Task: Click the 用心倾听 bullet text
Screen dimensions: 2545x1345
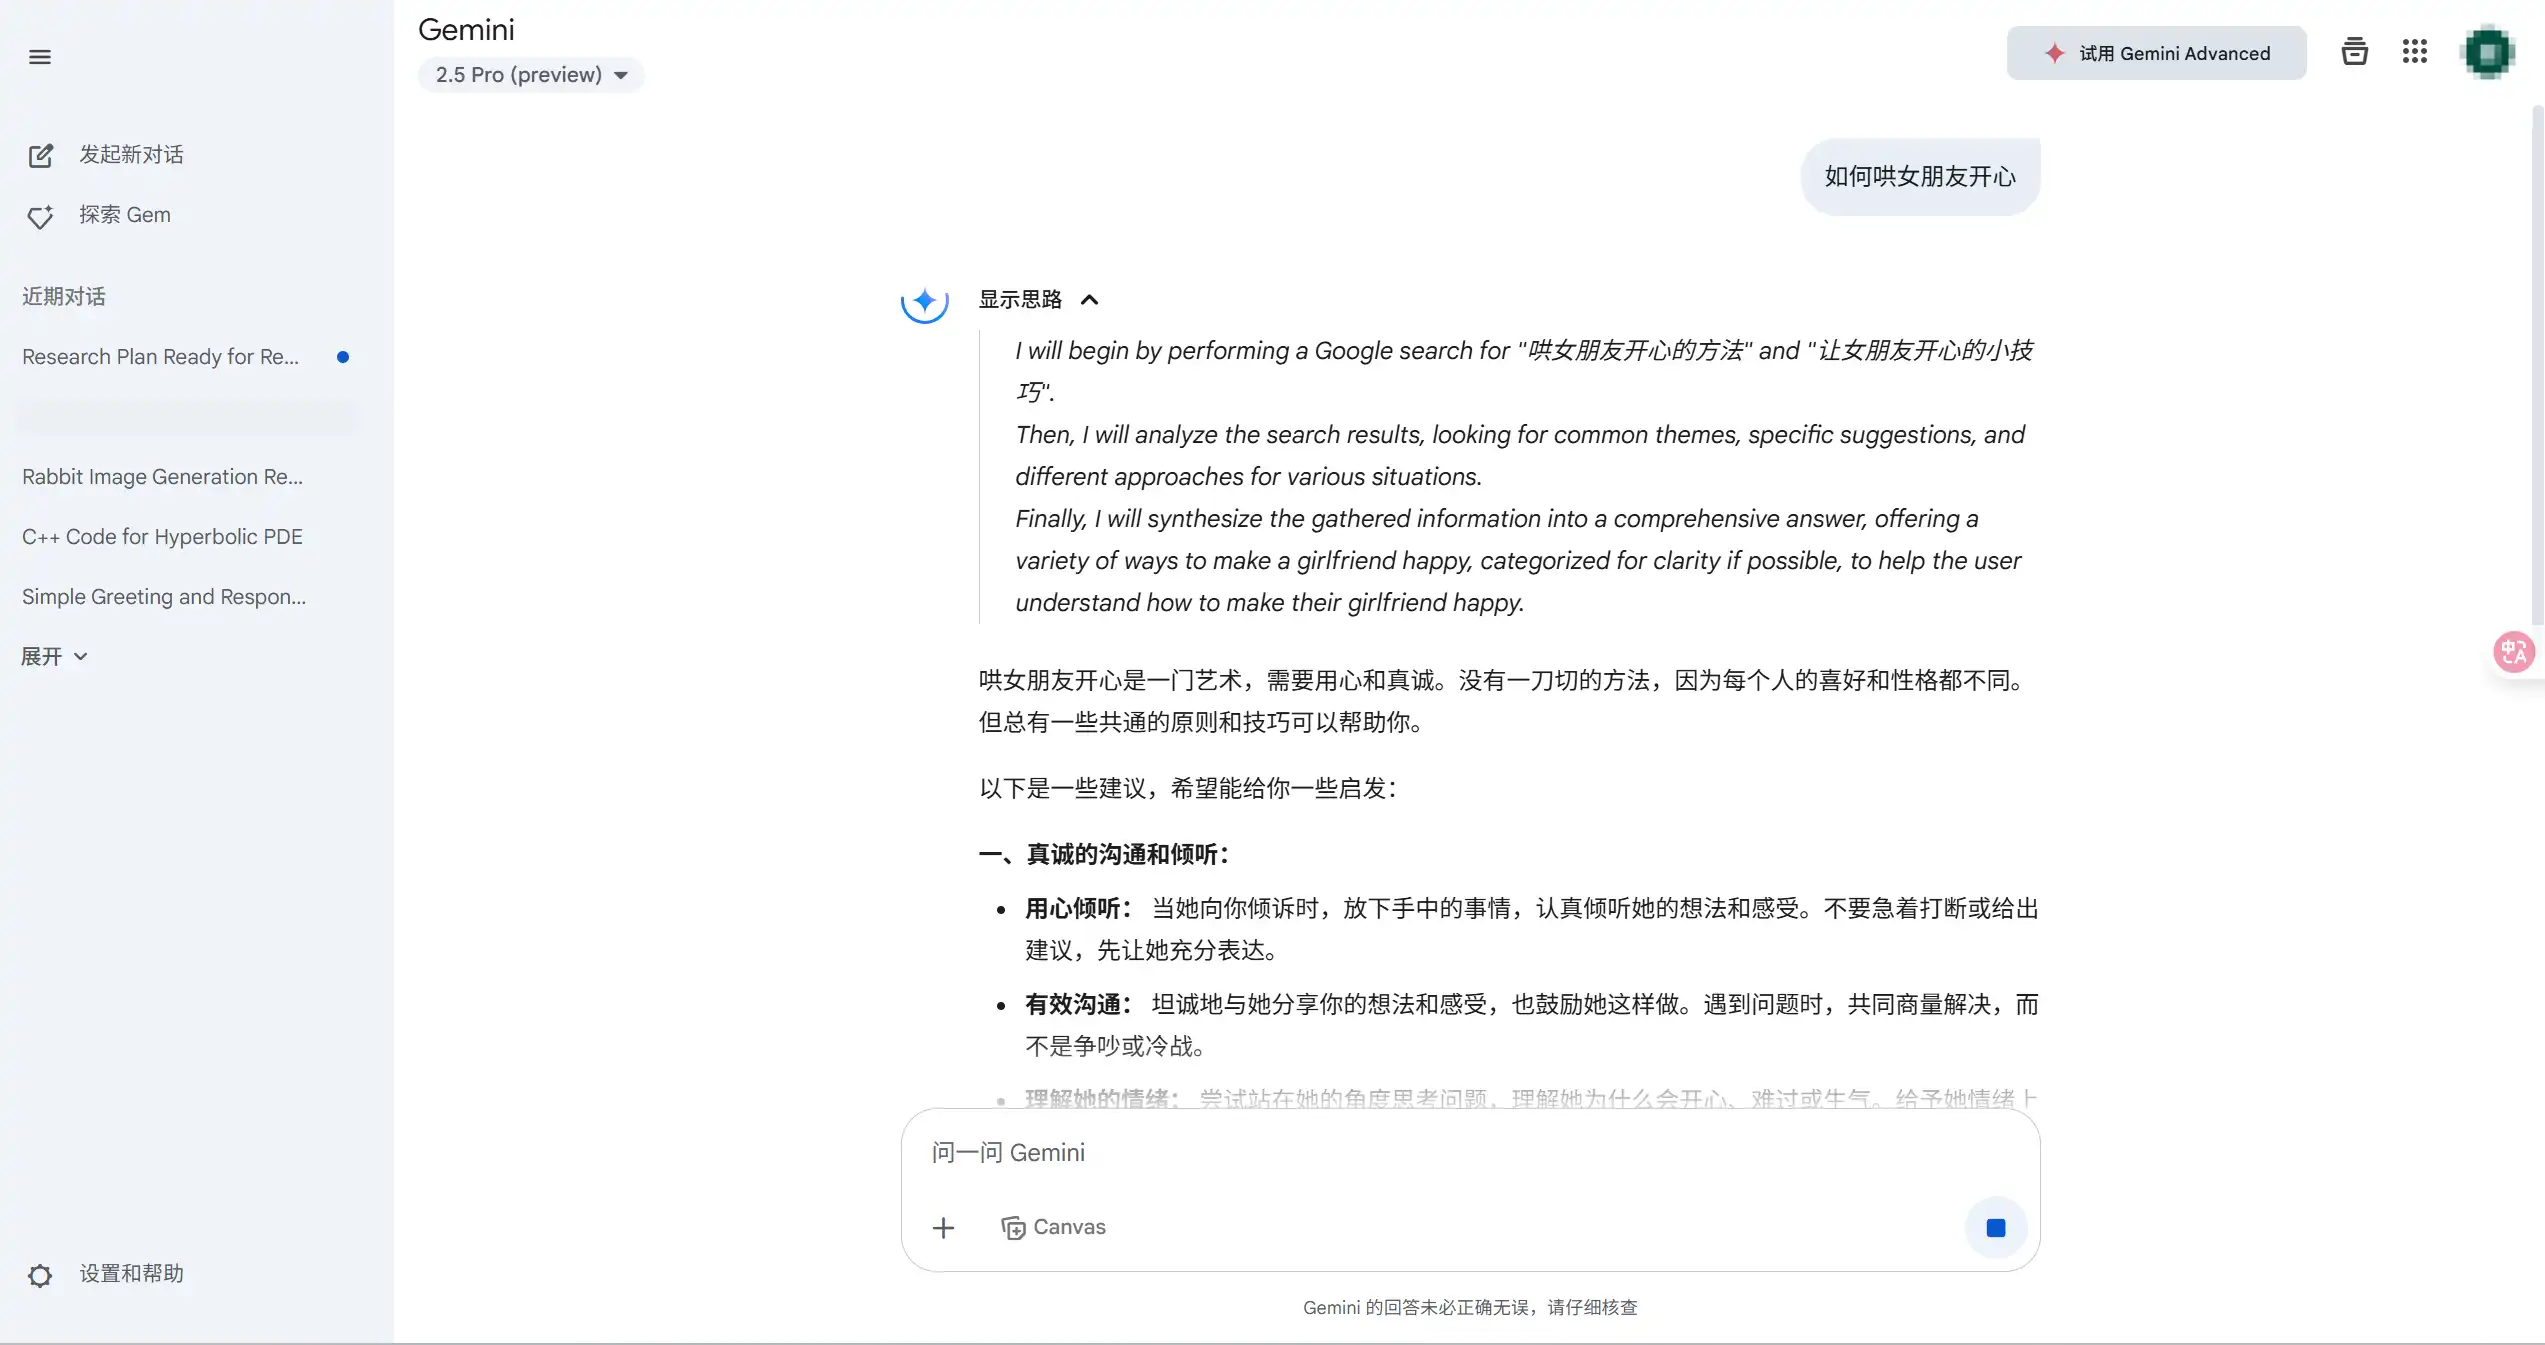Action: pos(1532,929)
